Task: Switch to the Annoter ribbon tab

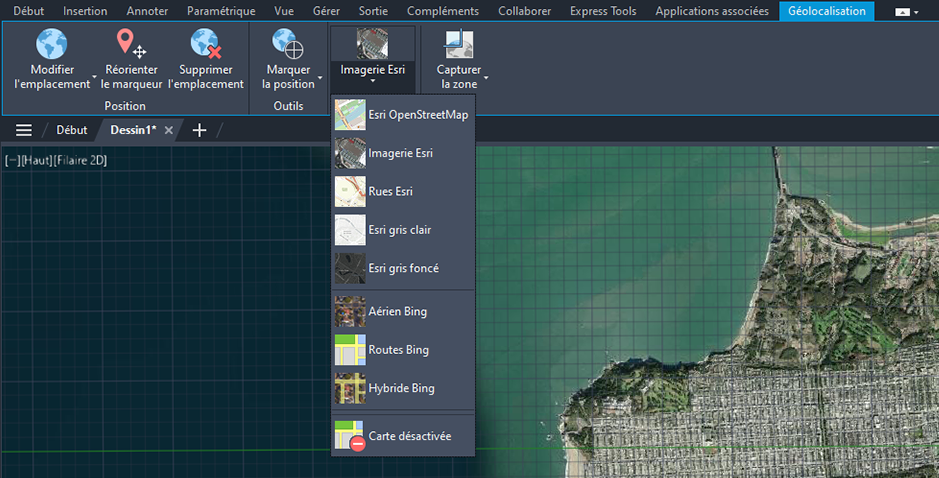Action: point(147,11)
